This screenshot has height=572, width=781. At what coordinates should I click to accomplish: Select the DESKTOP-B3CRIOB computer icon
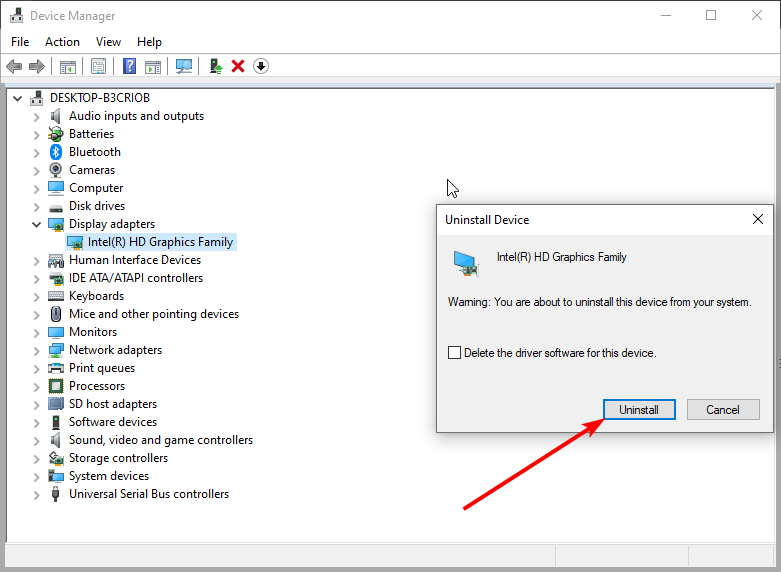coord(36,98)
